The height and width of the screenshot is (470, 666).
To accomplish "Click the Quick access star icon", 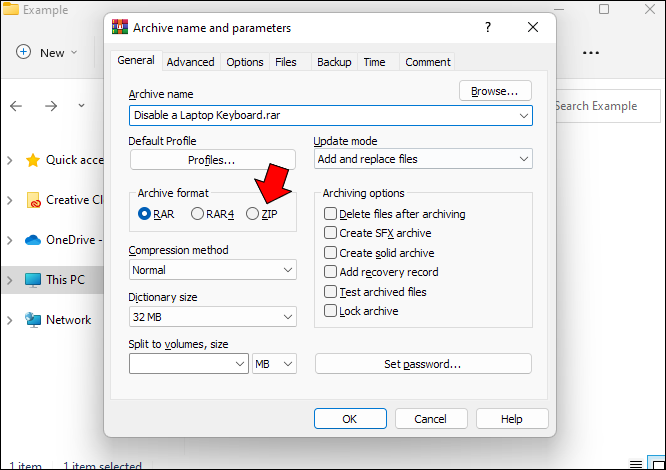I will [33, 160].
